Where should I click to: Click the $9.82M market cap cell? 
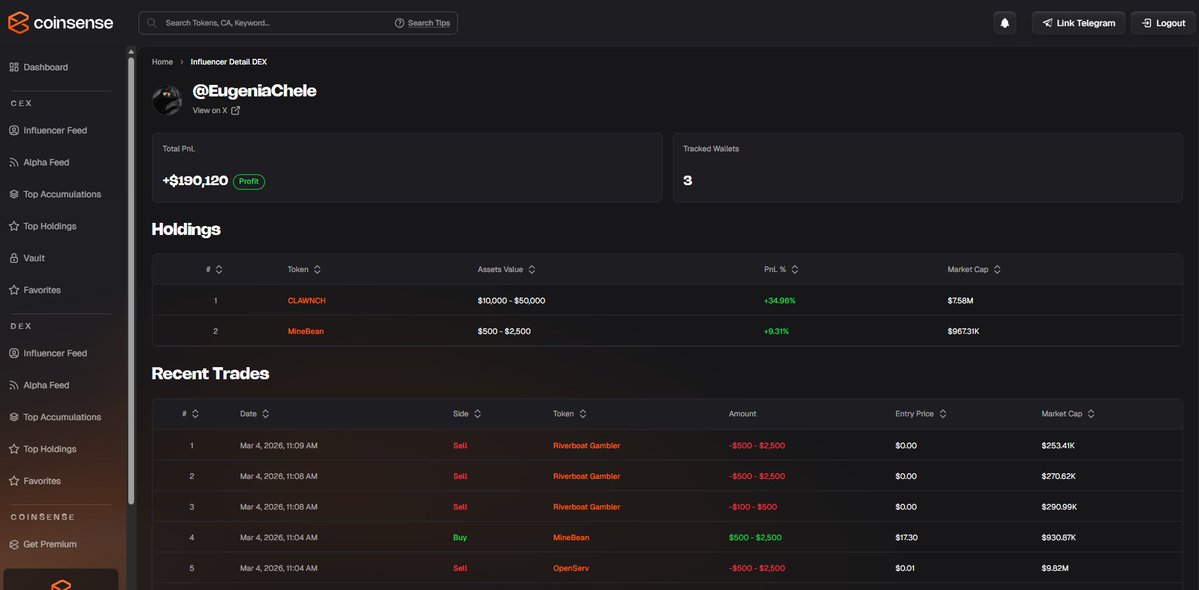1054,568
